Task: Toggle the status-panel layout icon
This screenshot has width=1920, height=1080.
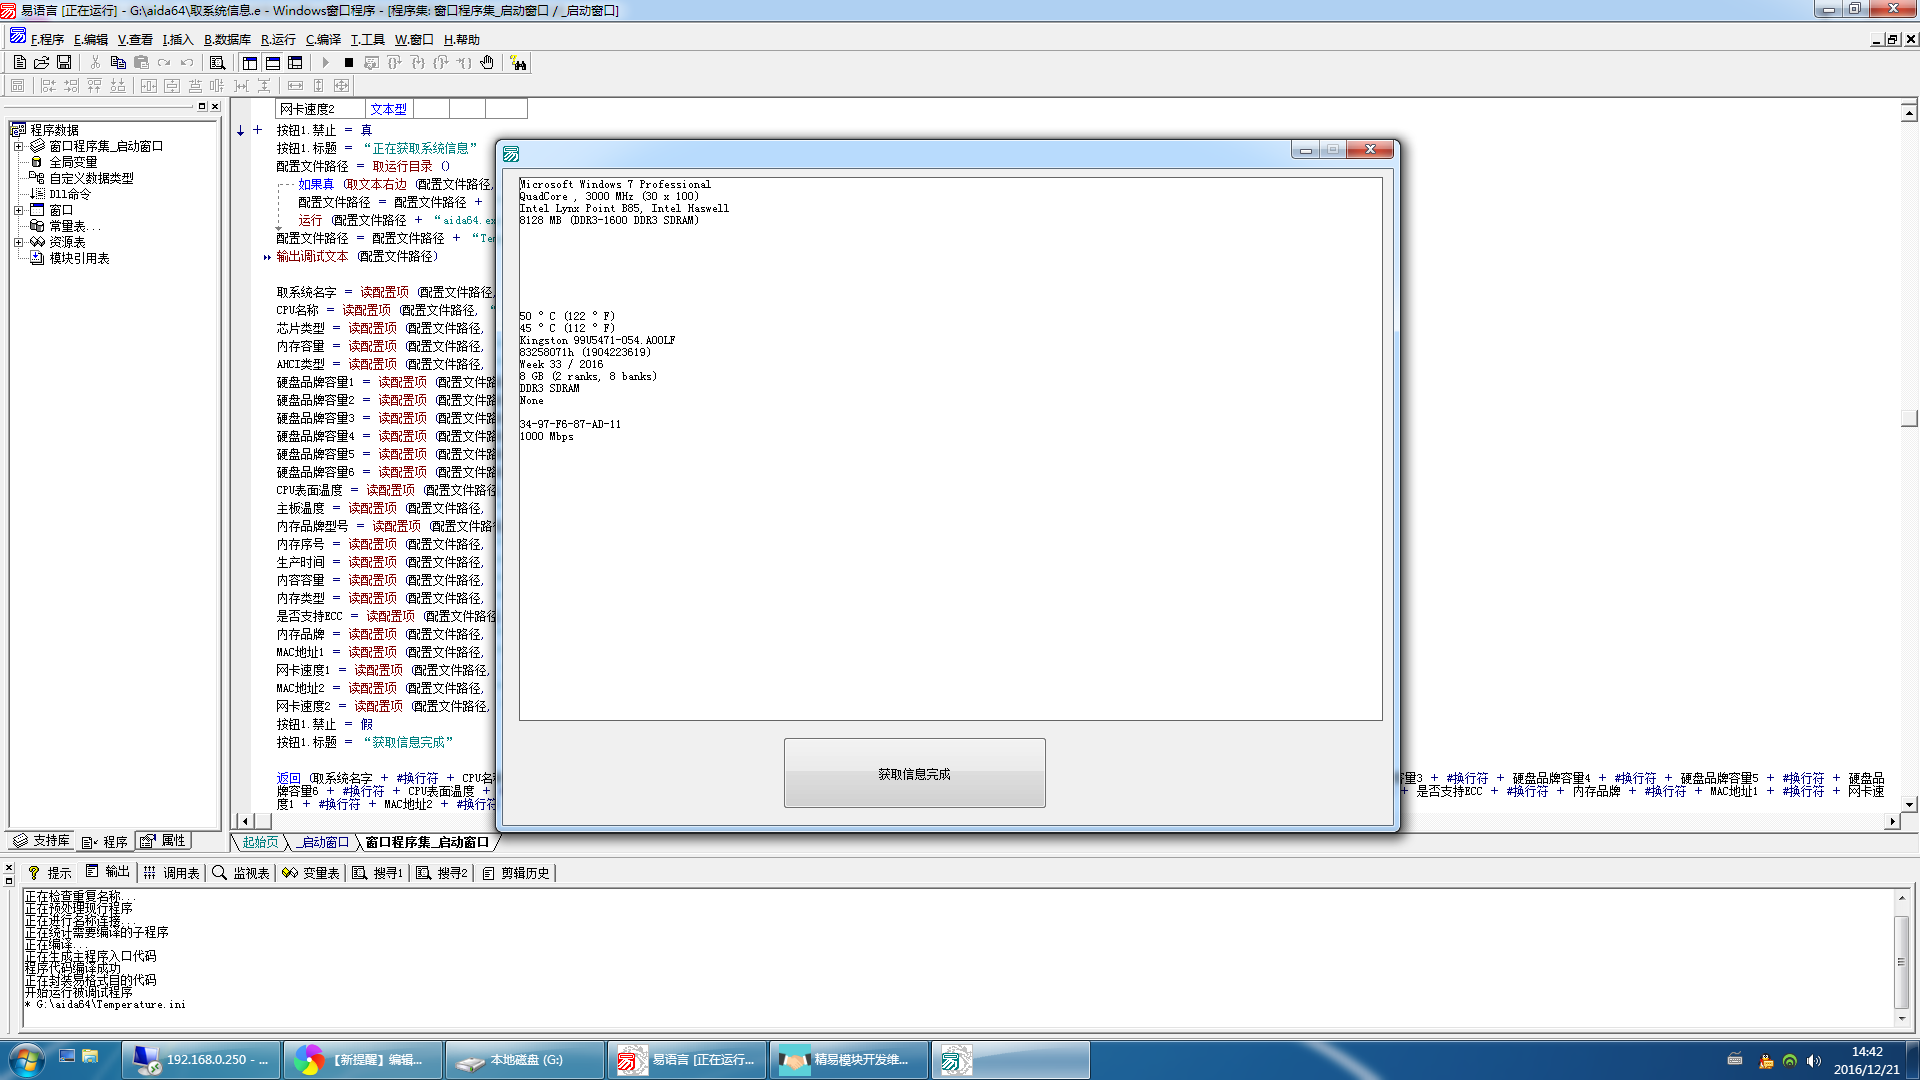Action: (272, 62)
